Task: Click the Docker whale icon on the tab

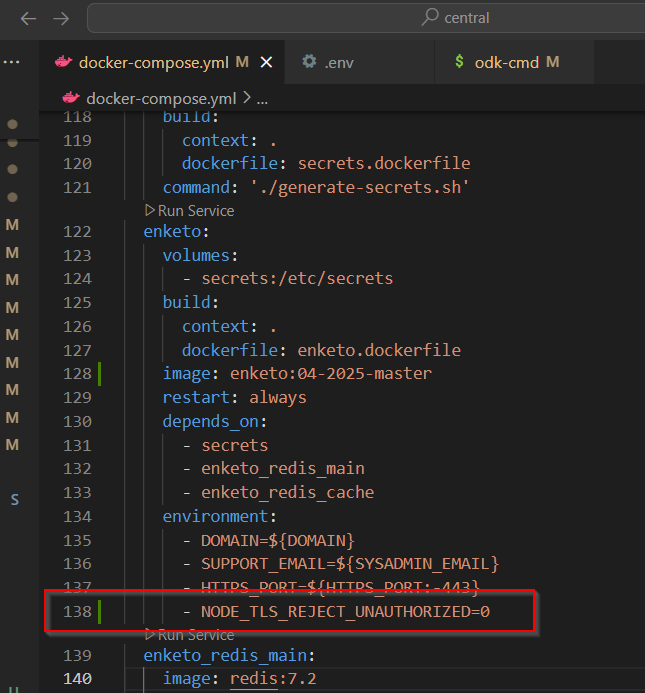Action: coord(63,62)
